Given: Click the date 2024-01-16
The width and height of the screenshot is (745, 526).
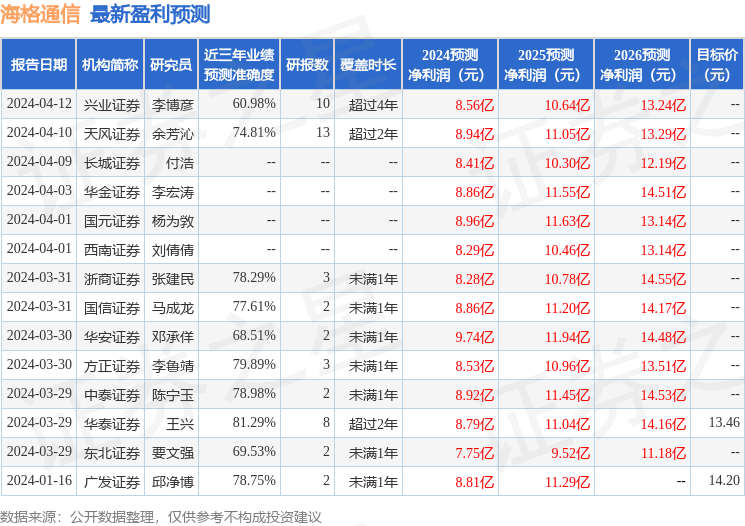Looking at the screenshot, I should pos(39,480).
